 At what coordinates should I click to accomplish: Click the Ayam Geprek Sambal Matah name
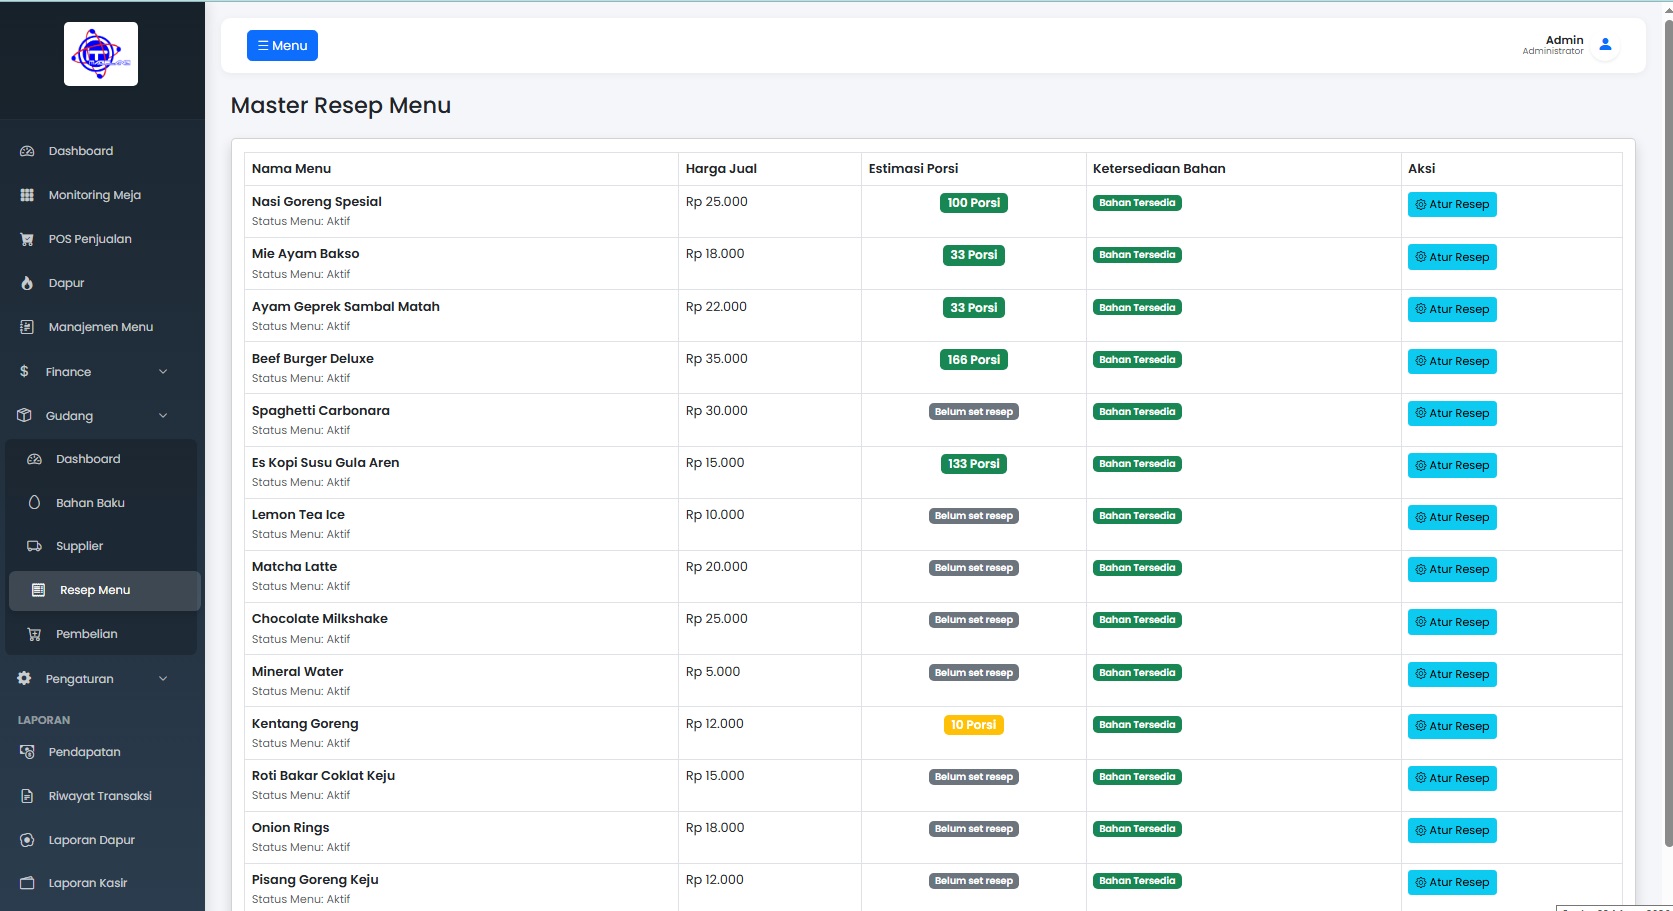coord(346,307)
